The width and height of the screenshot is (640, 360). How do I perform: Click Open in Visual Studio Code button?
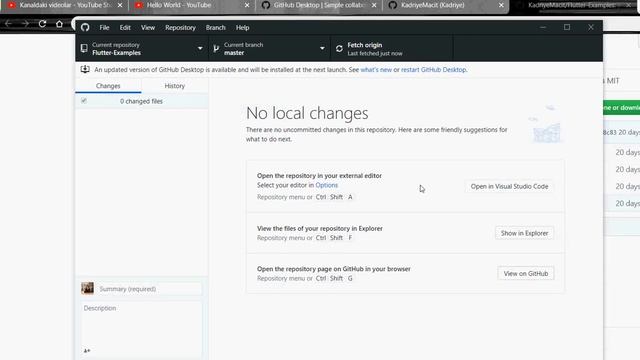pos(509,187)
